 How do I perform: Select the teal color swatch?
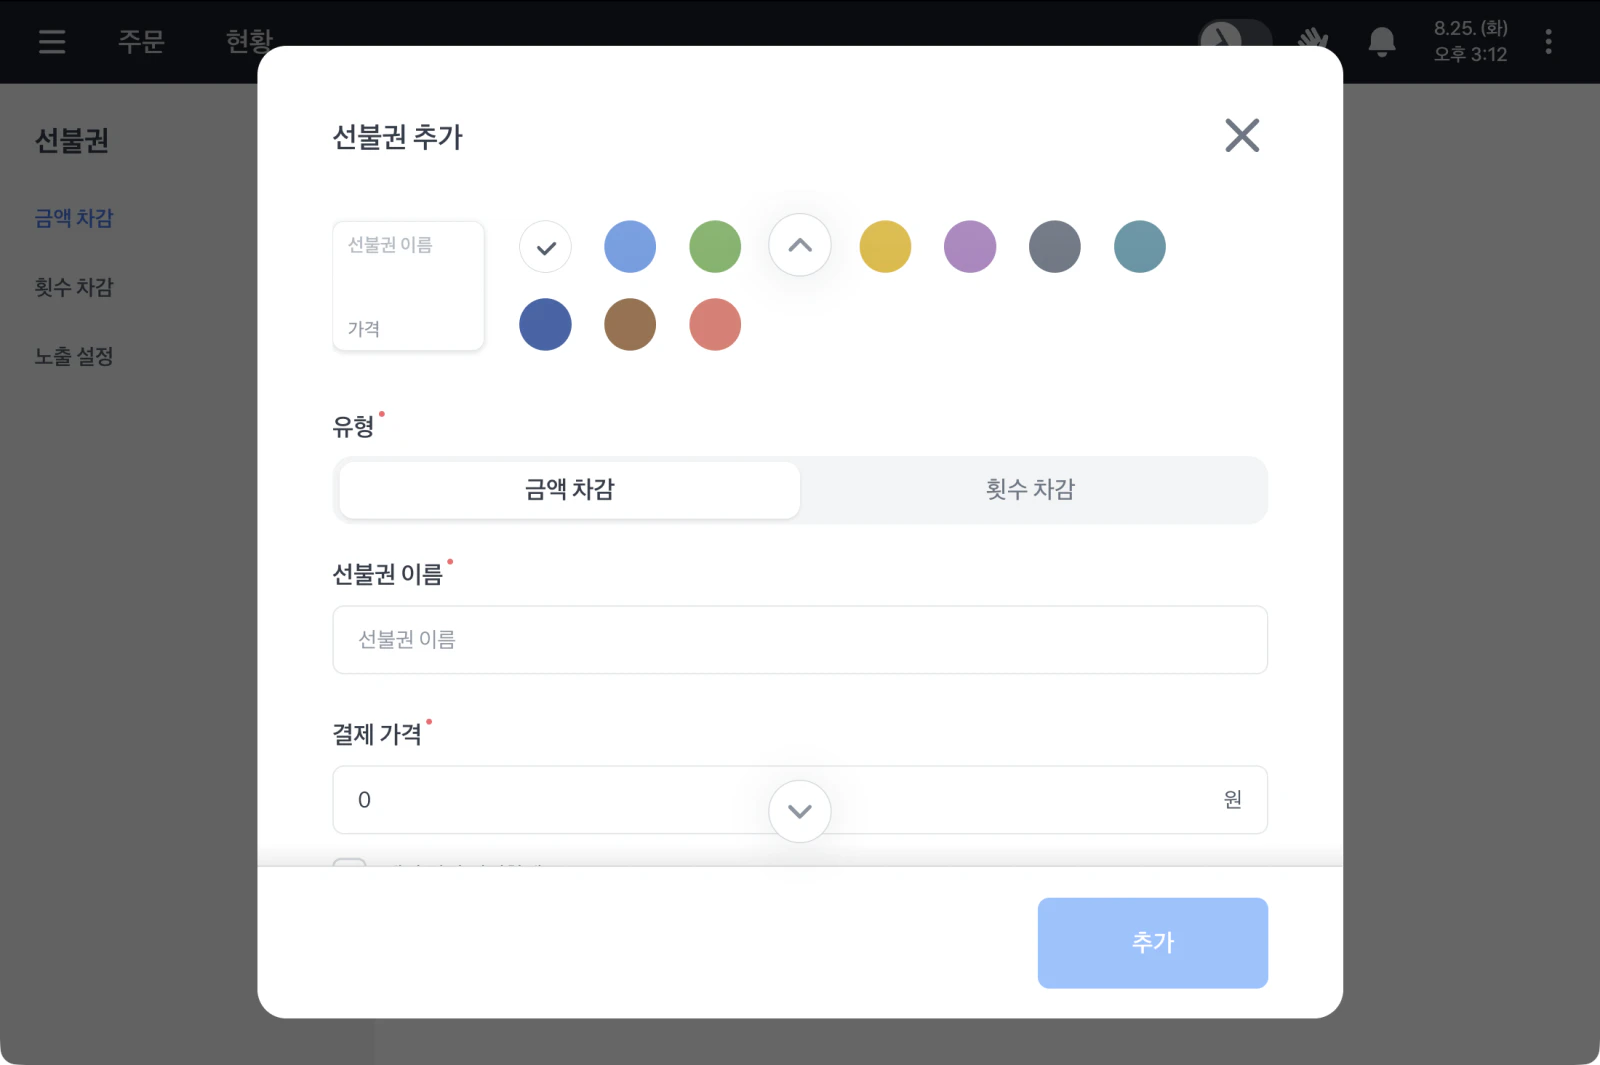(x=1140, y=247)
